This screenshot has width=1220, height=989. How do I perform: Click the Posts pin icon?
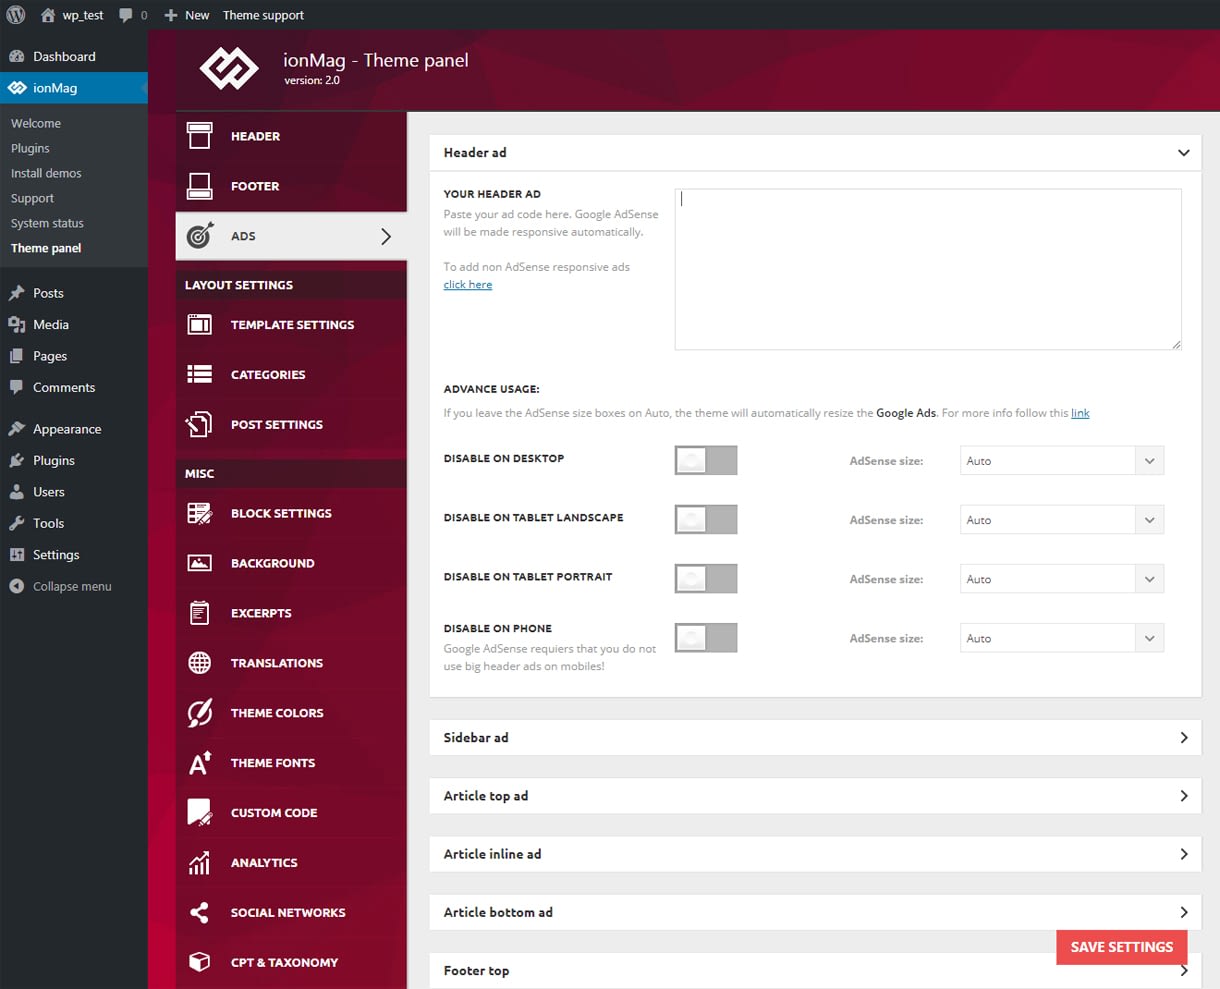[x=16, y=293]
